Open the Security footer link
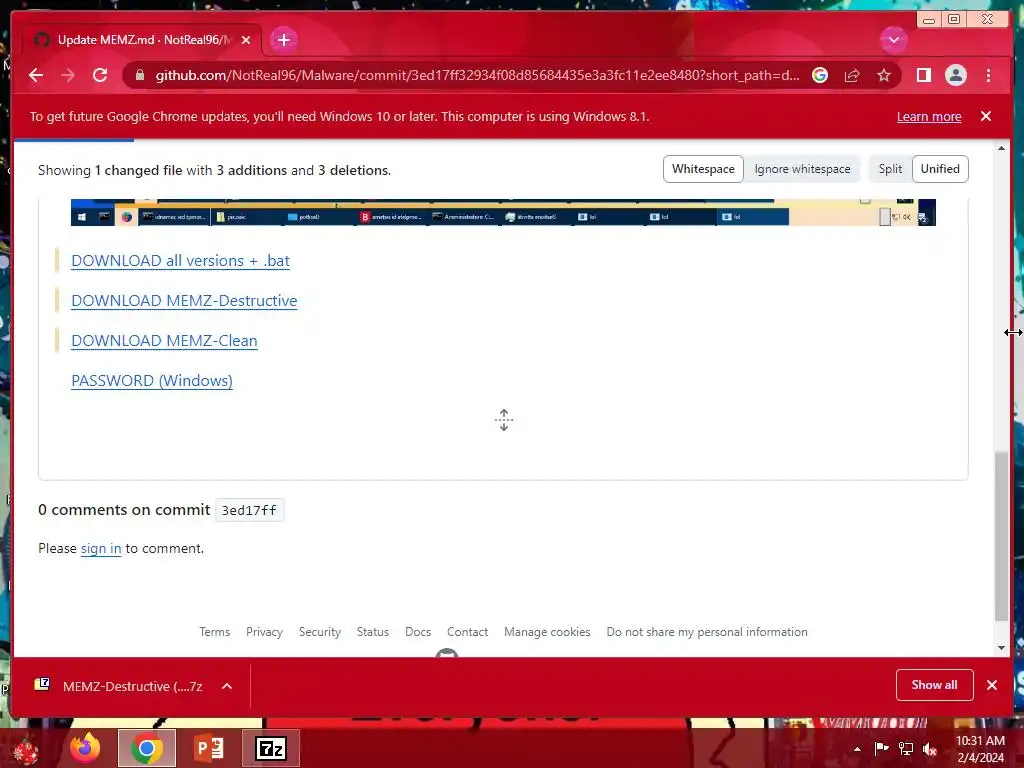 pos(319,632)
